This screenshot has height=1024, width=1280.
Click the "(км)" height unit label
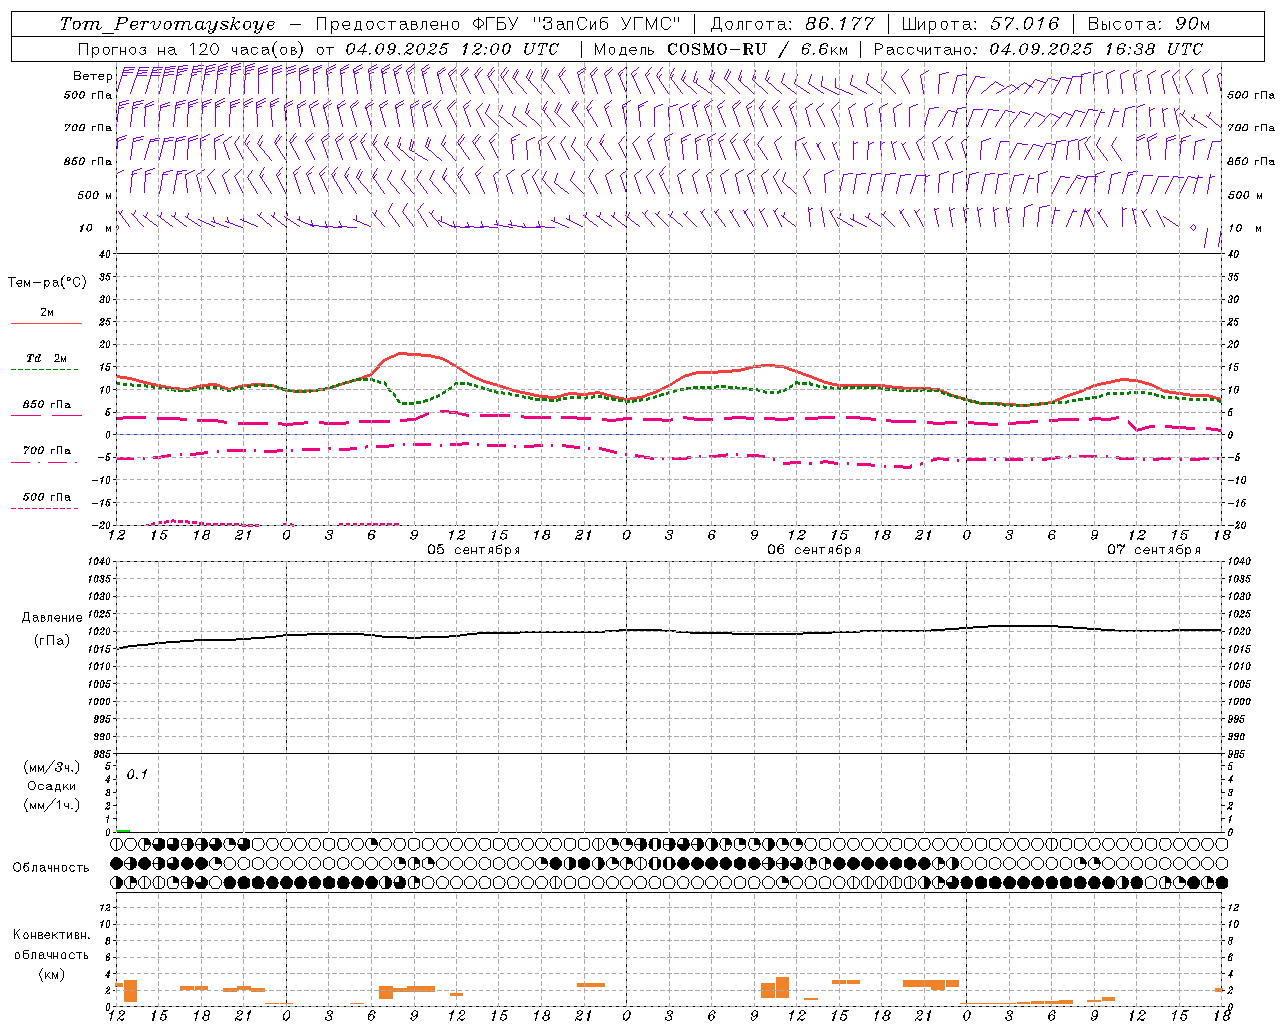(51, 974)
